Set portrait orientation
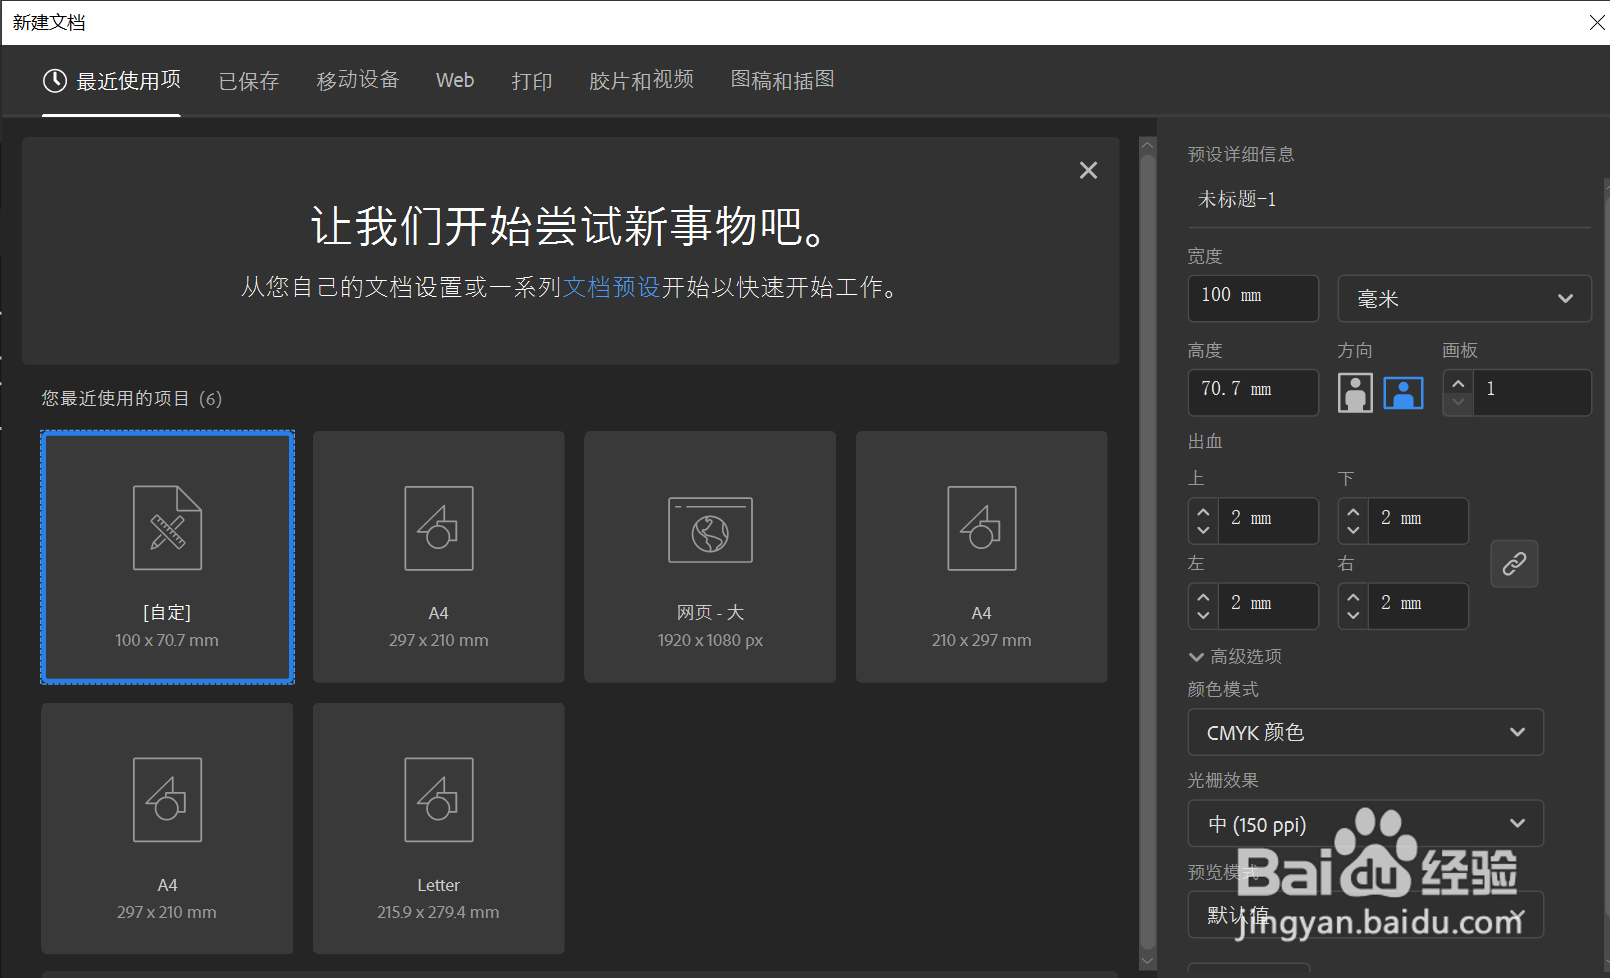Image resolution: width=1610 pixels, height=978 pixels. pyautogui.click(x=1355, y=393)
